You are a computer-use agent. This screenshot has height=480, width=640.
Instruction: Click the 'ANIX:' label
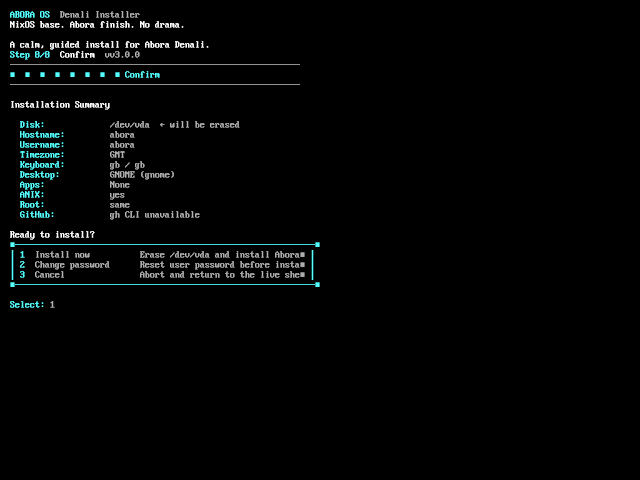pyautogui.click(x=32, y=195)
